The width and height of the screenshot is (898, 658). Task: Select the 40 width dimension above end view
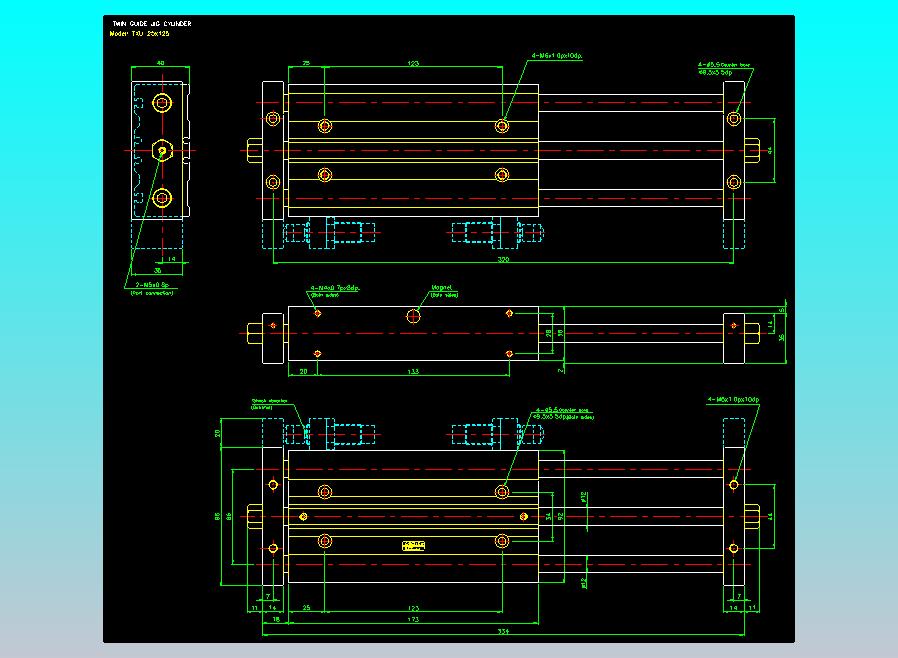160,63
